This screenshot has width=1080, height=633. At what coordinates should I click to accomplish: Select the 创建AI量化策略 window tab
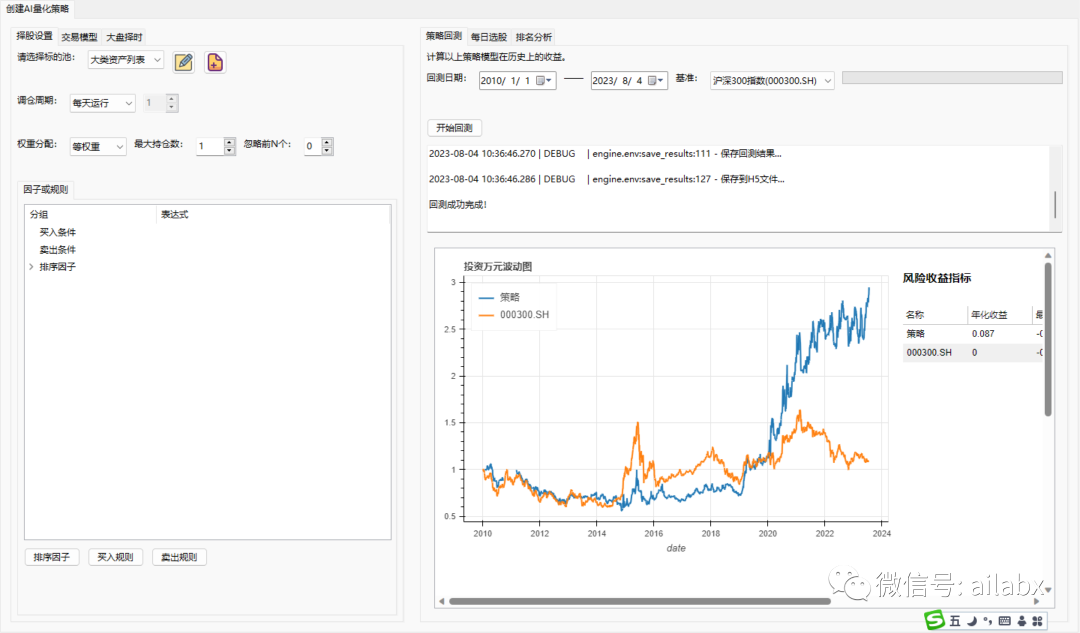(x=37, y=9)
